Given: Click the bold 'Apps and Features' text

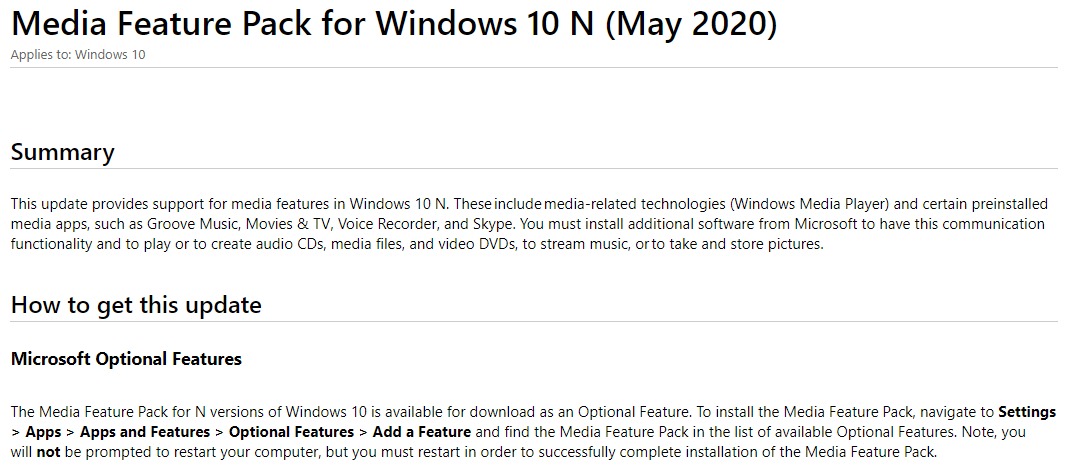Looking at the screenshot, I should click(x=146, y=432).
